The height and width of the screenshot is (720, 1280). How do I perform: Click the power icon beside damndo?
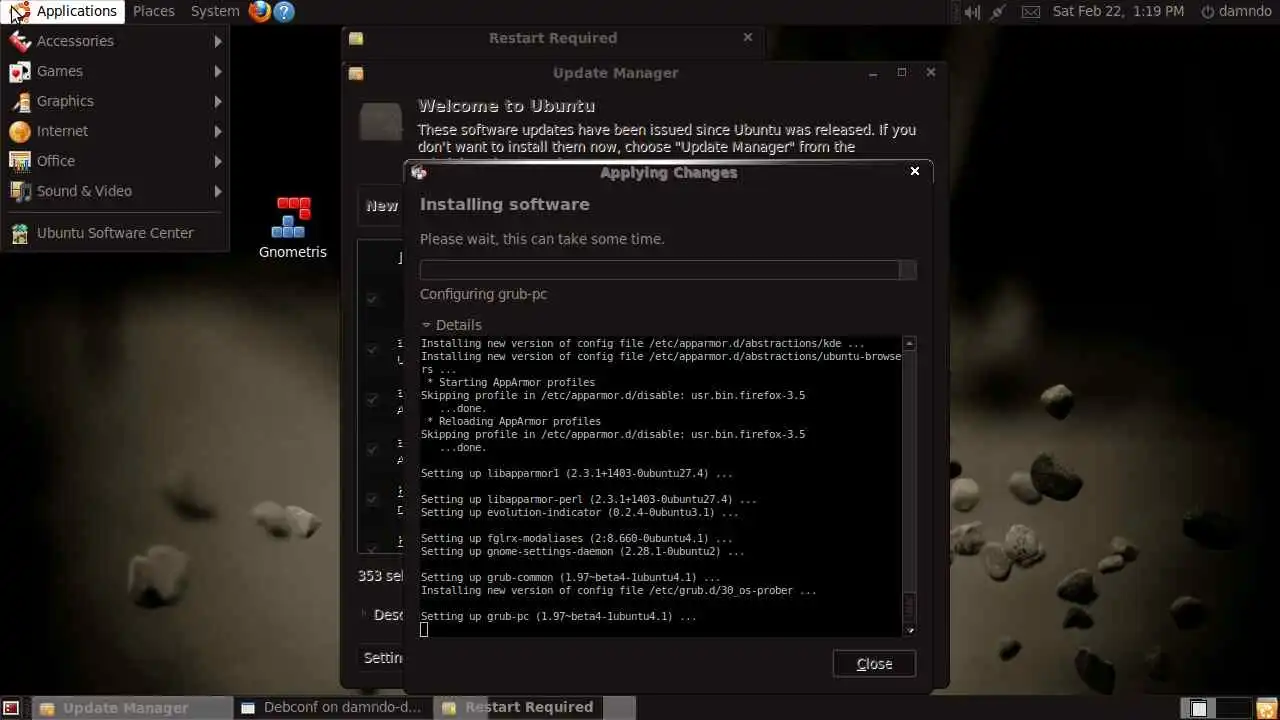[x=1207, y=11]
